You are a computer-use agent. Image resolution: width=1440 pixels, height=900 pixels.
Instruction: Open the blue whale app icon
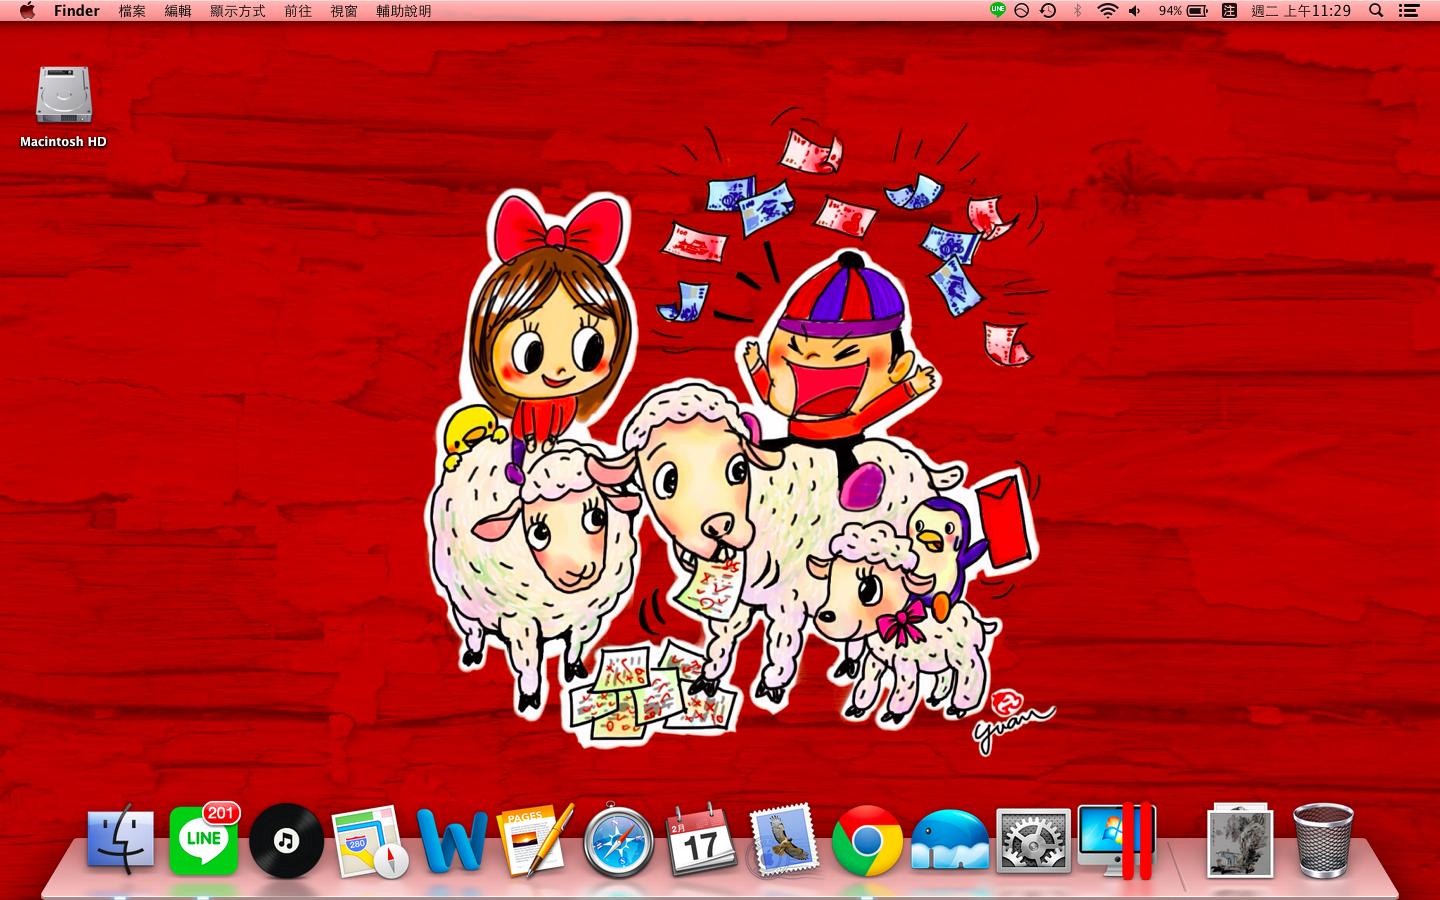point(950,840)
